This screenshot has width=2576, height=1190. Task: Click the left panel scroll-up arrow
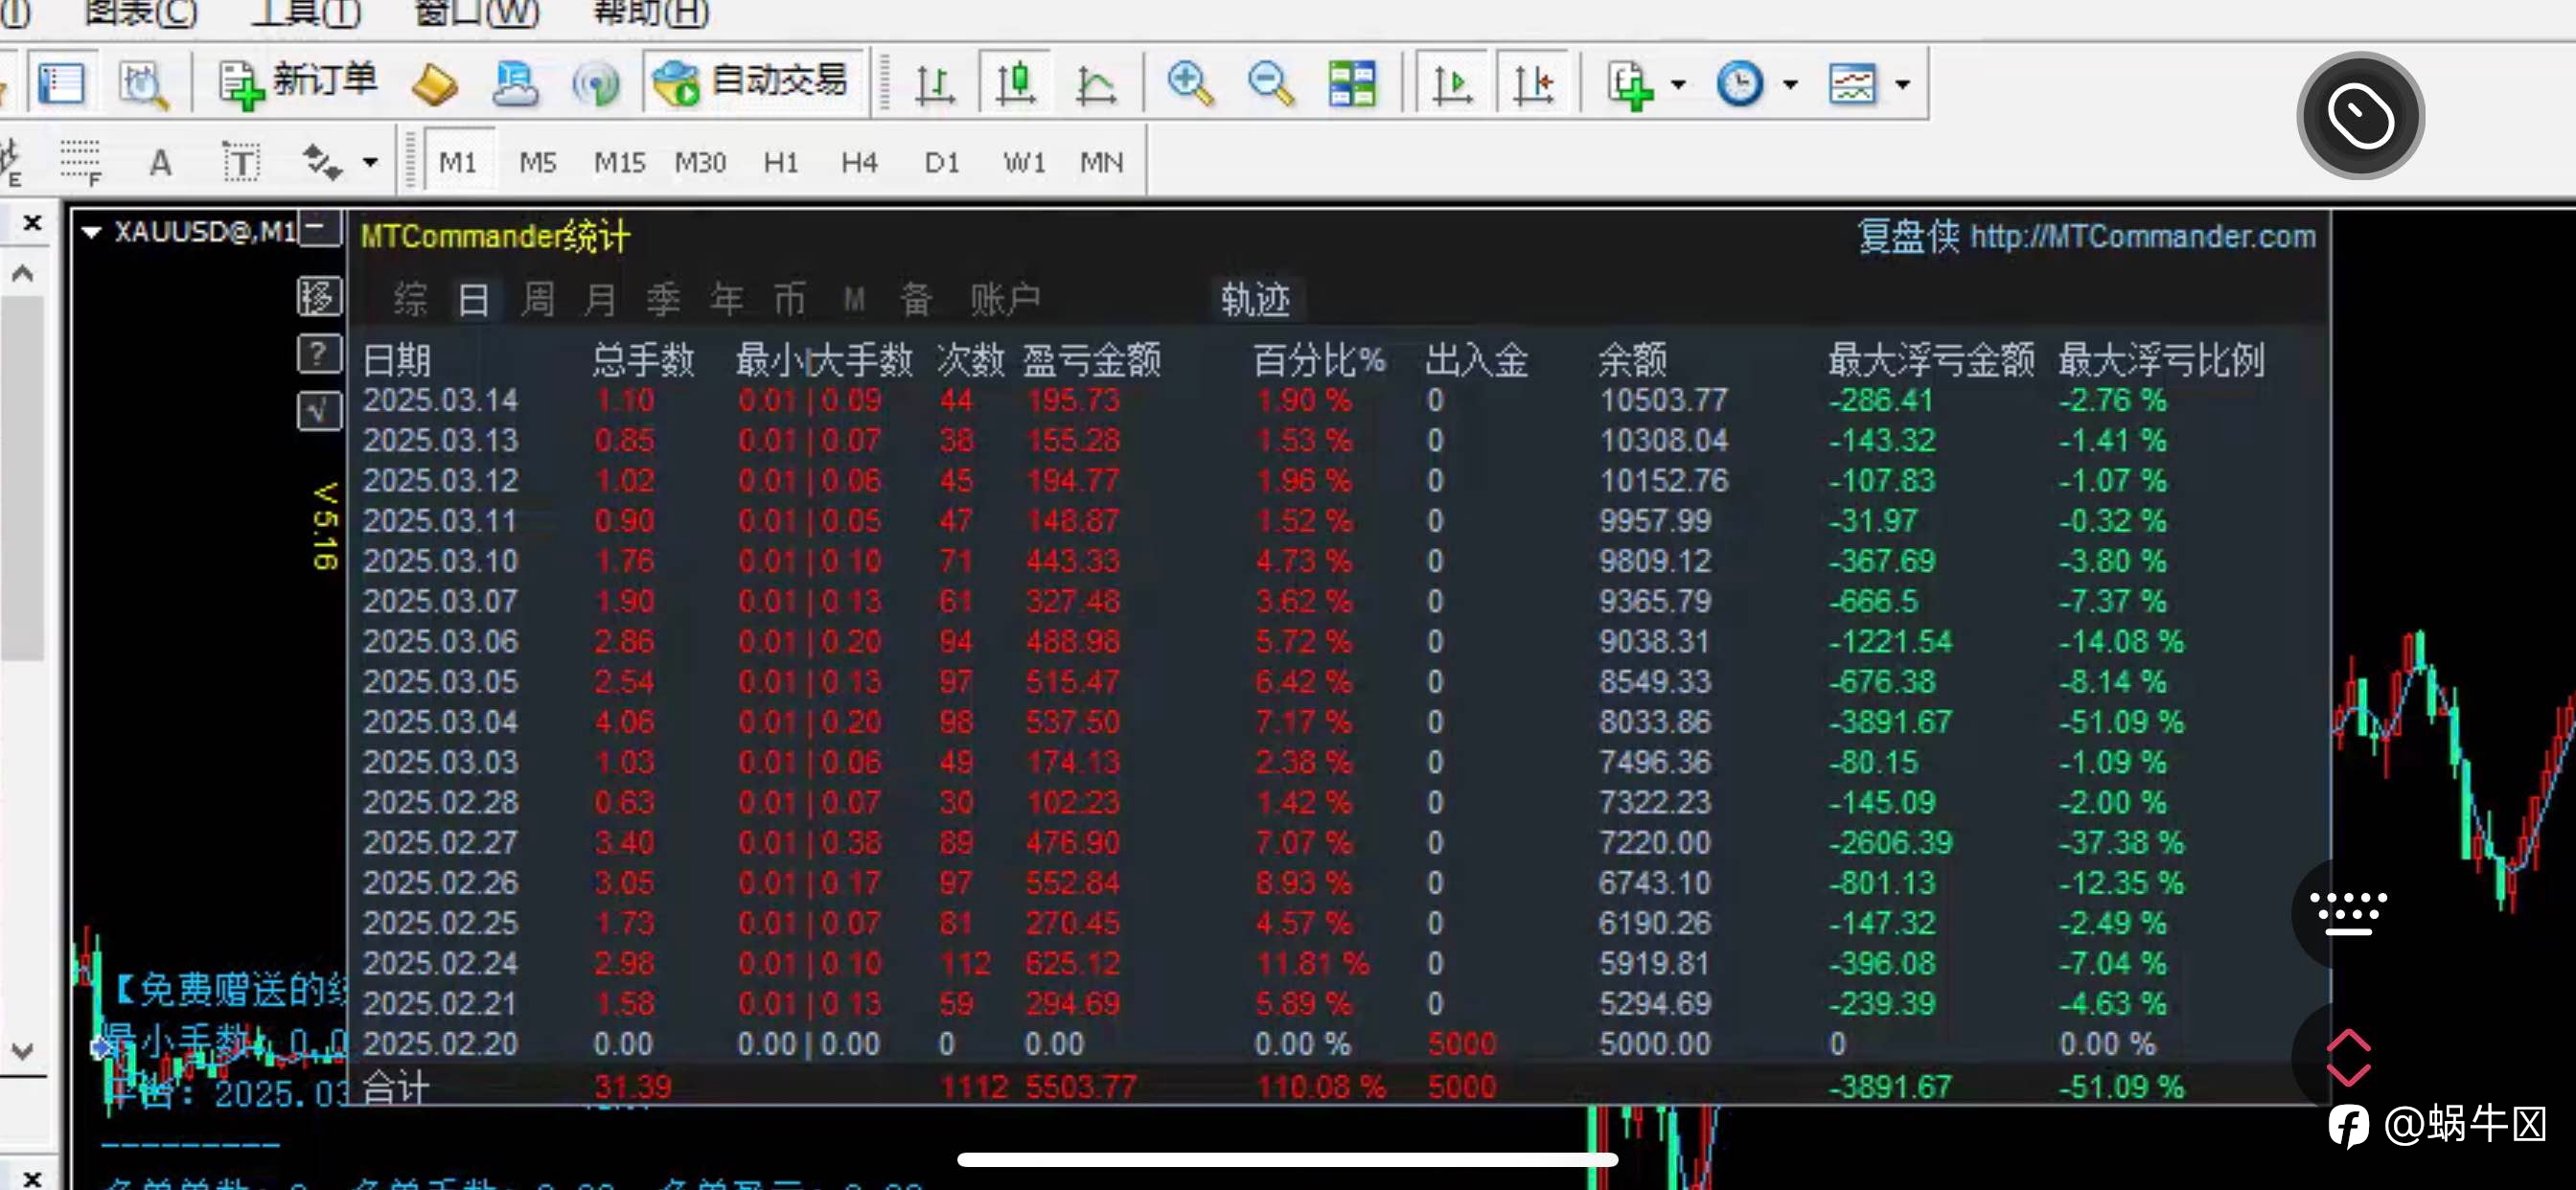[x=23, y=274]
